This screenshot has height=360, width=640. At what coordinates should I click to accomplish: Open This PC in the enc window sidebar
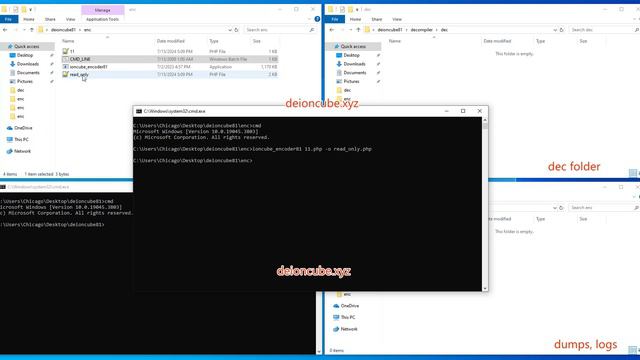pos(21,140)
